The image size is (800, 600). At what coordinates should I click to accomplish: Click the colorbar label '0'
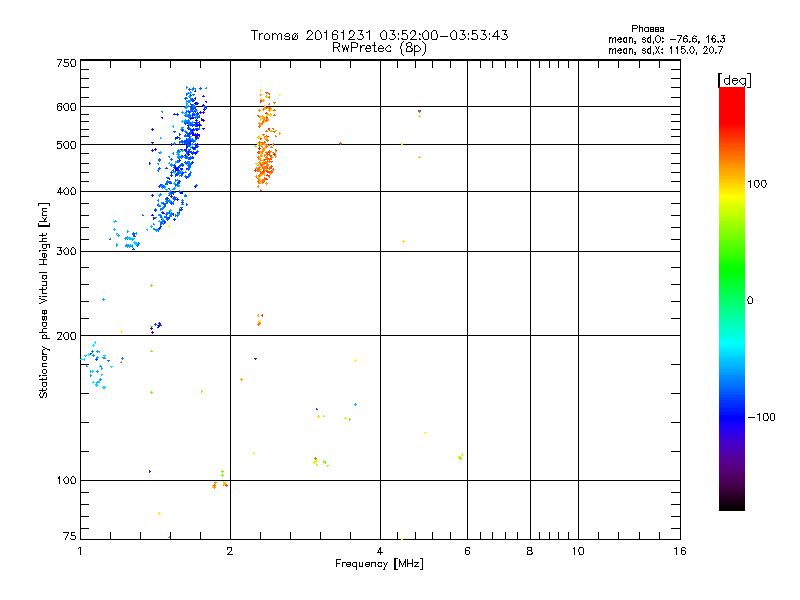[750, 300]
